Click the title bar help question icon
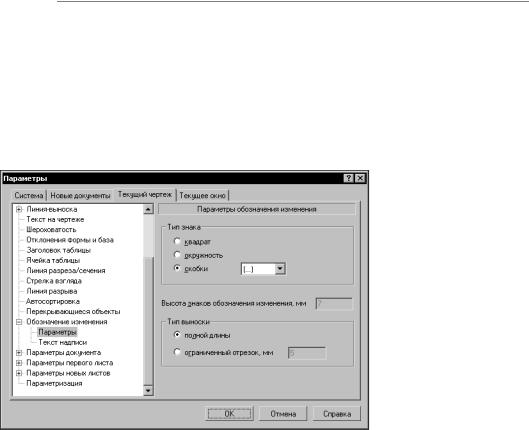This screenshot has width=529, height=430. coord(349,178)
